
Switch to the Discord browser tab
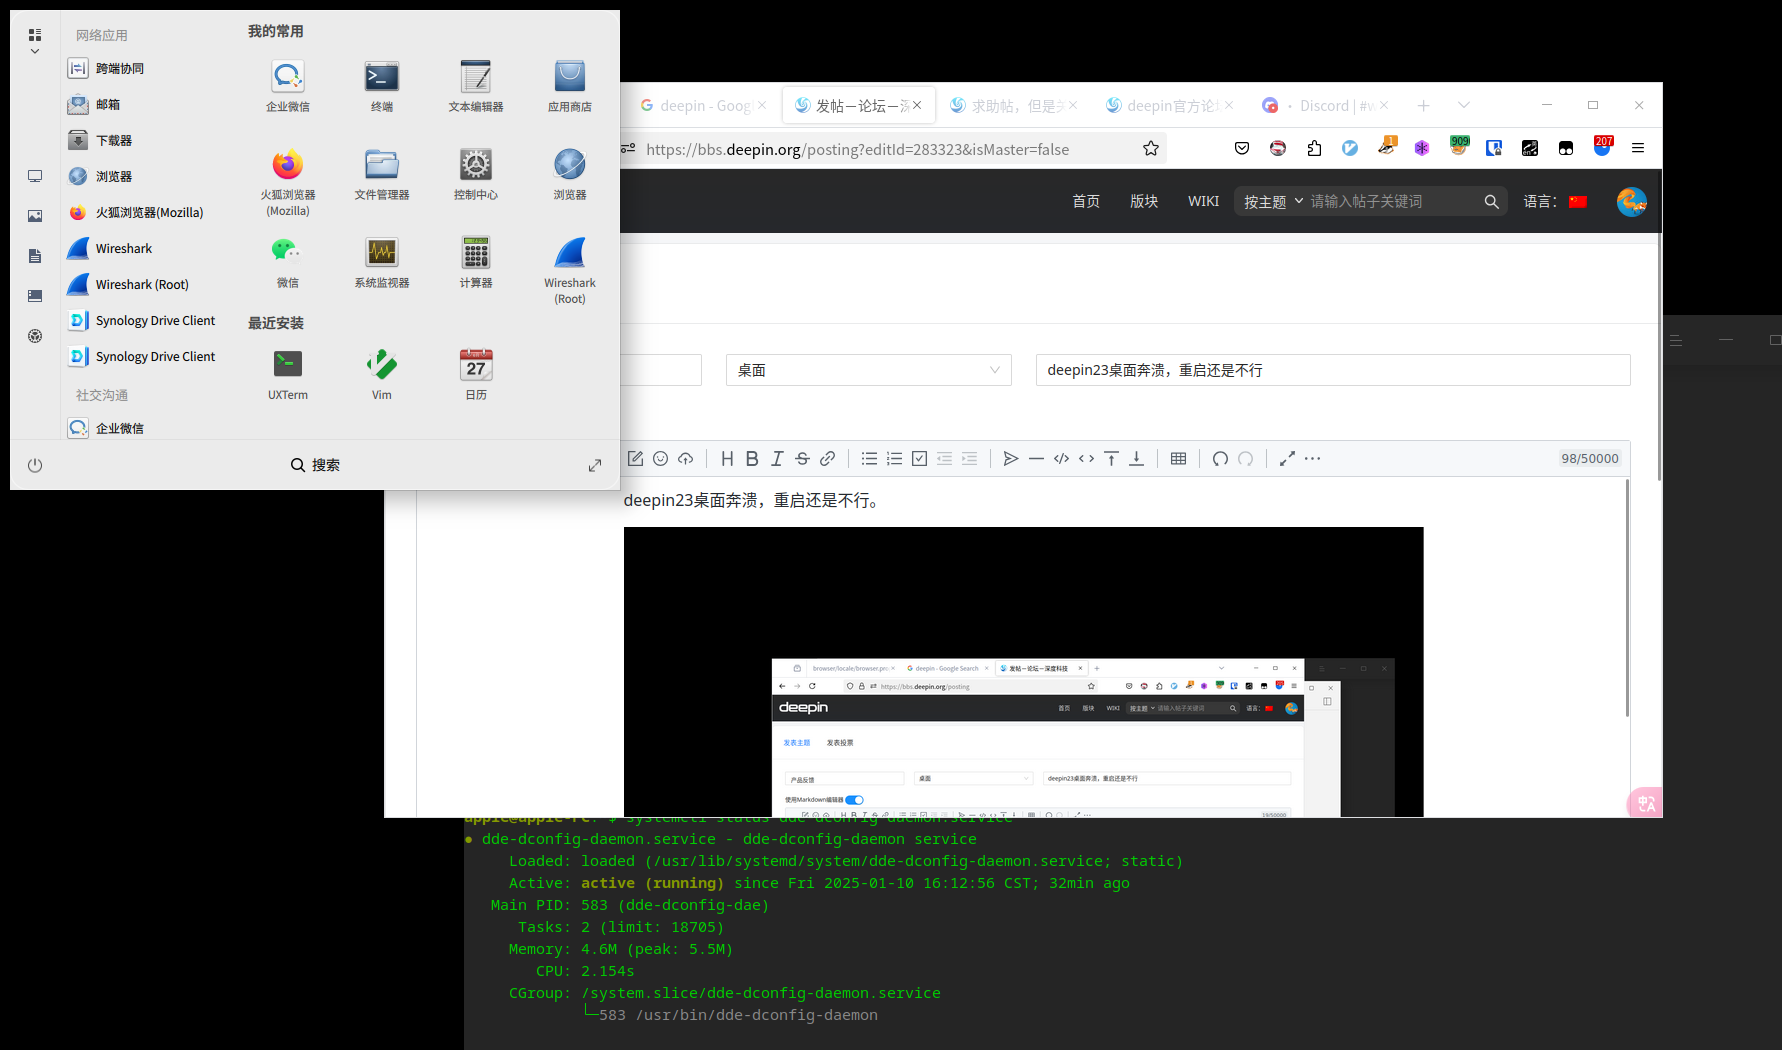pyautogui.click(x=1324, y=105)
